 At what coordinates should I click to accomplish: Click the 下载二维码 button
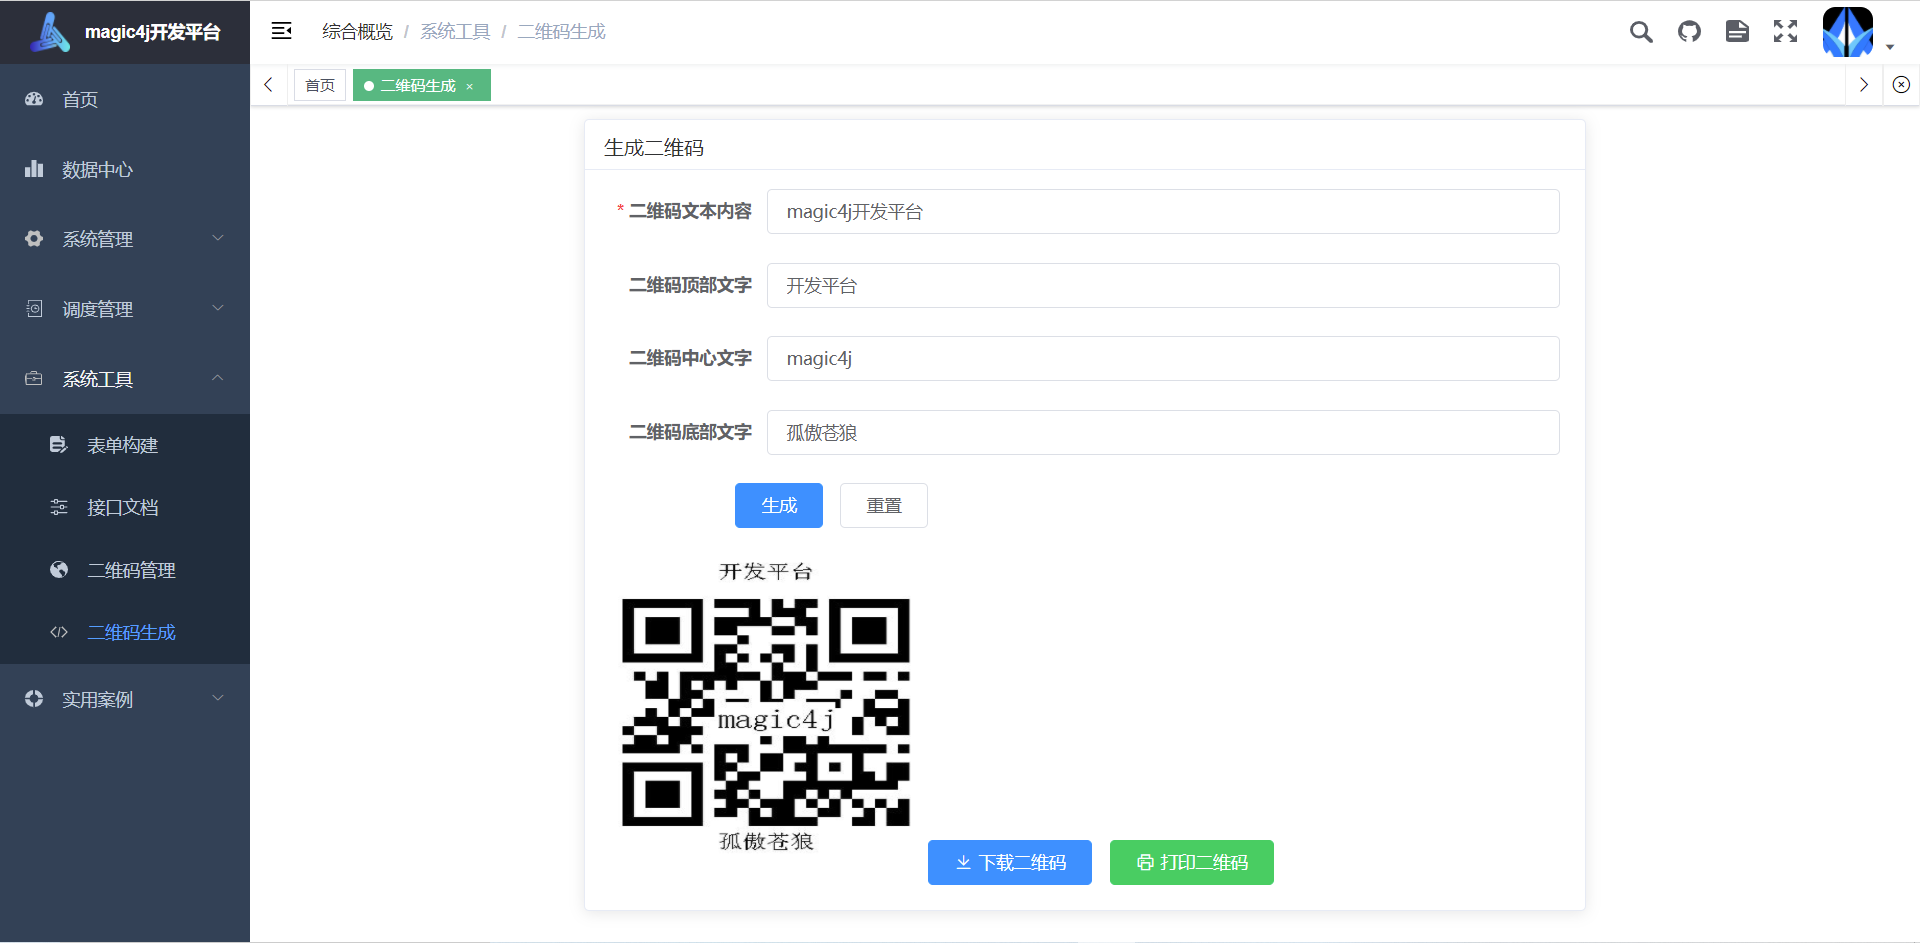(x=1010, y=862)
